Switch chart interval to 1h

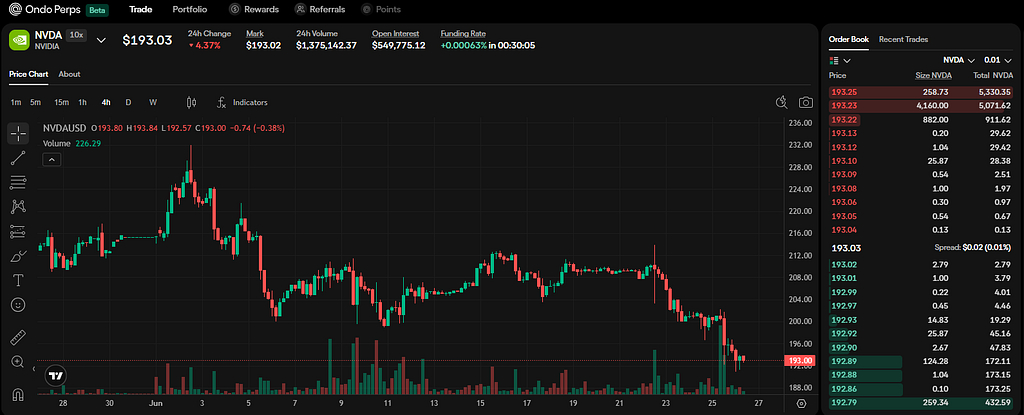point(82,103)
